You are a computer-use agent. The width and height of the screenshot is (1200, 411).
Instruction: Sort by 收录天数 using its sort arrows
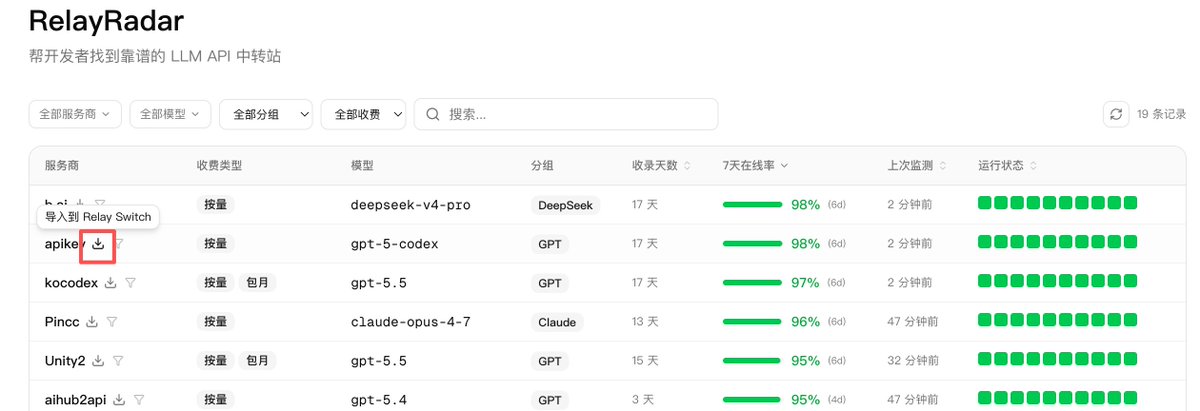pos(686,165)
